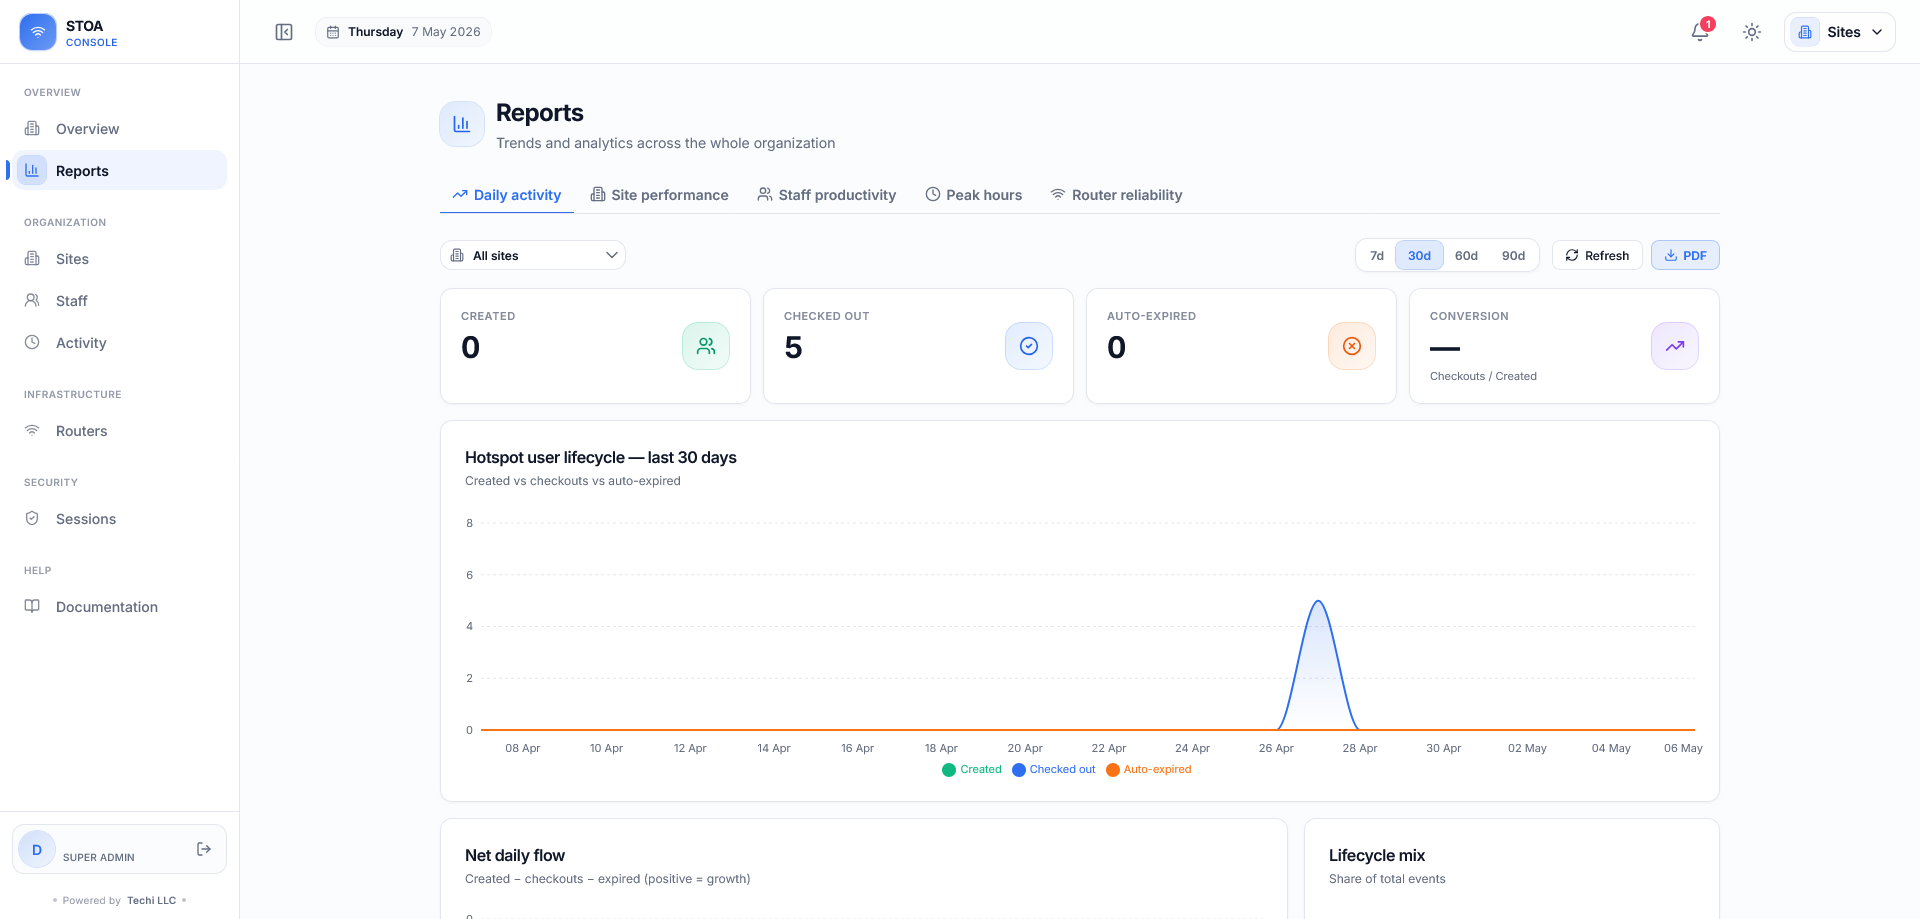Viewport: 1920px width, 919px height.
Task: Switch to Peak hours tab
Action: [x=974, y=195]
